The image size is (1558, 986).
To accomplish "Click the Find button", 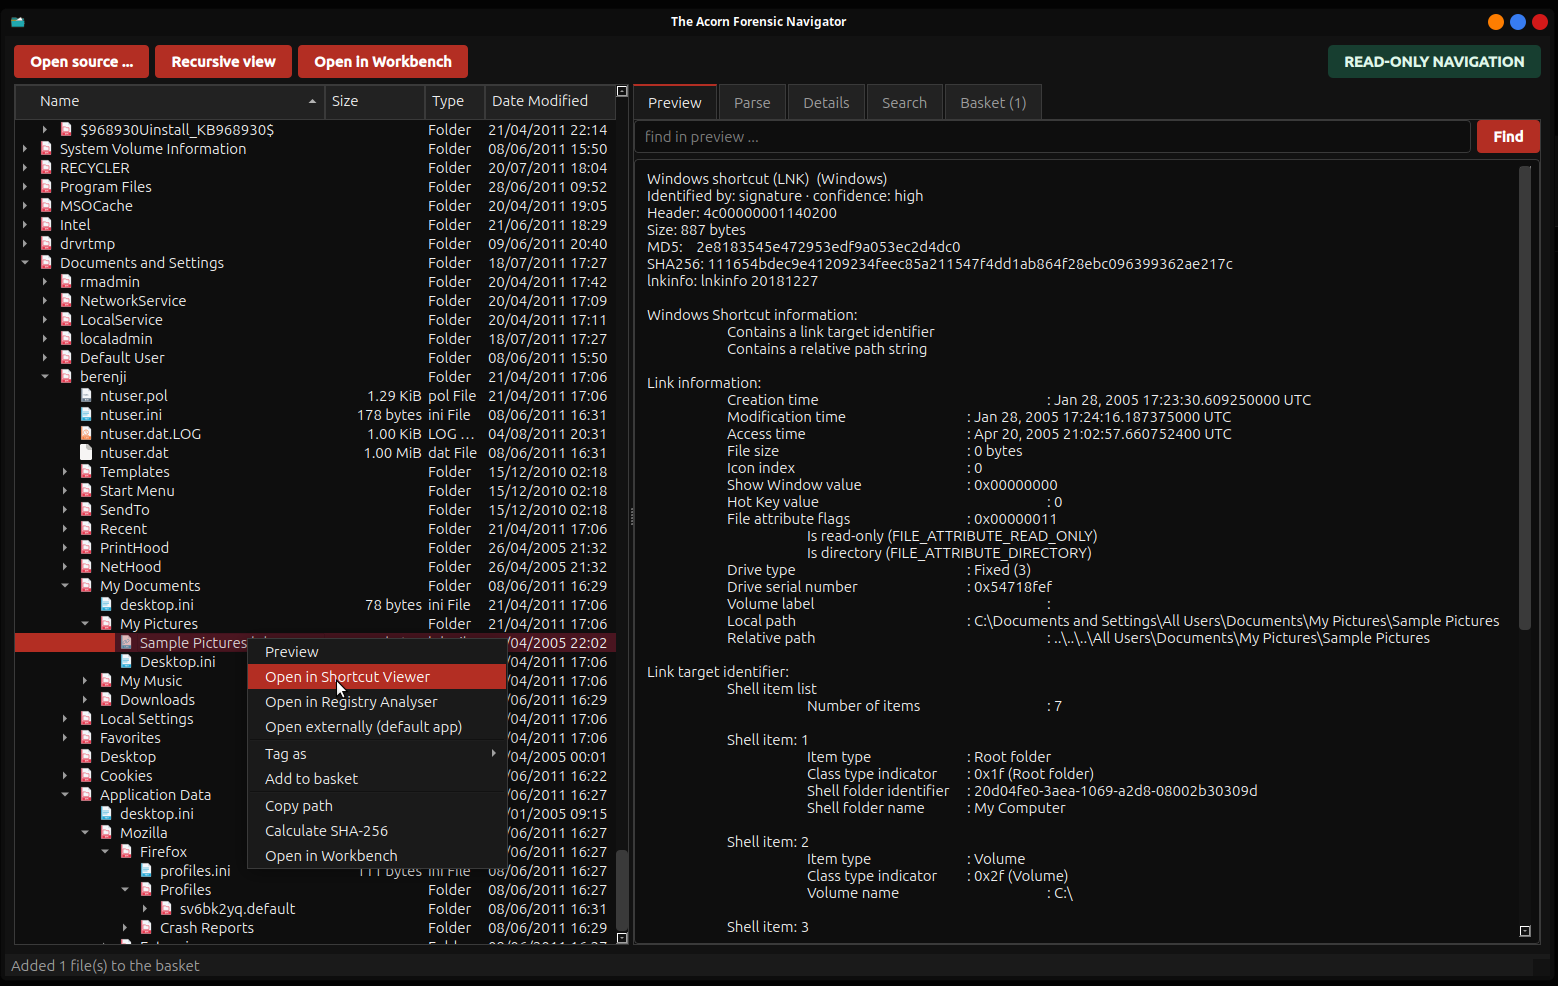I will 1508,137.
